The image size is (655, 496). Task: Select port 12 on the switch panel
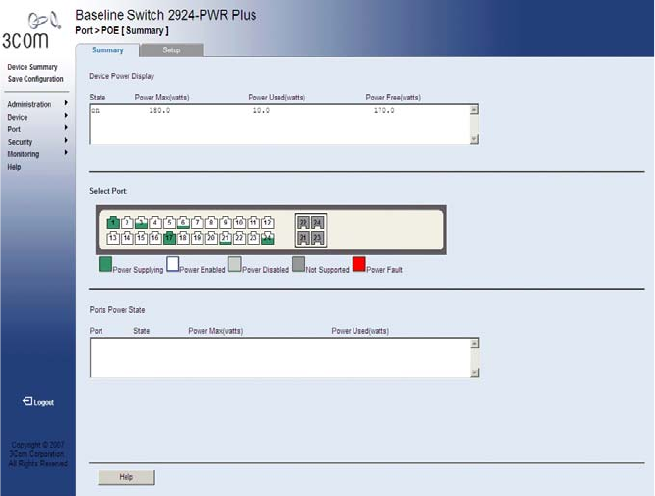tap(268, 223)
